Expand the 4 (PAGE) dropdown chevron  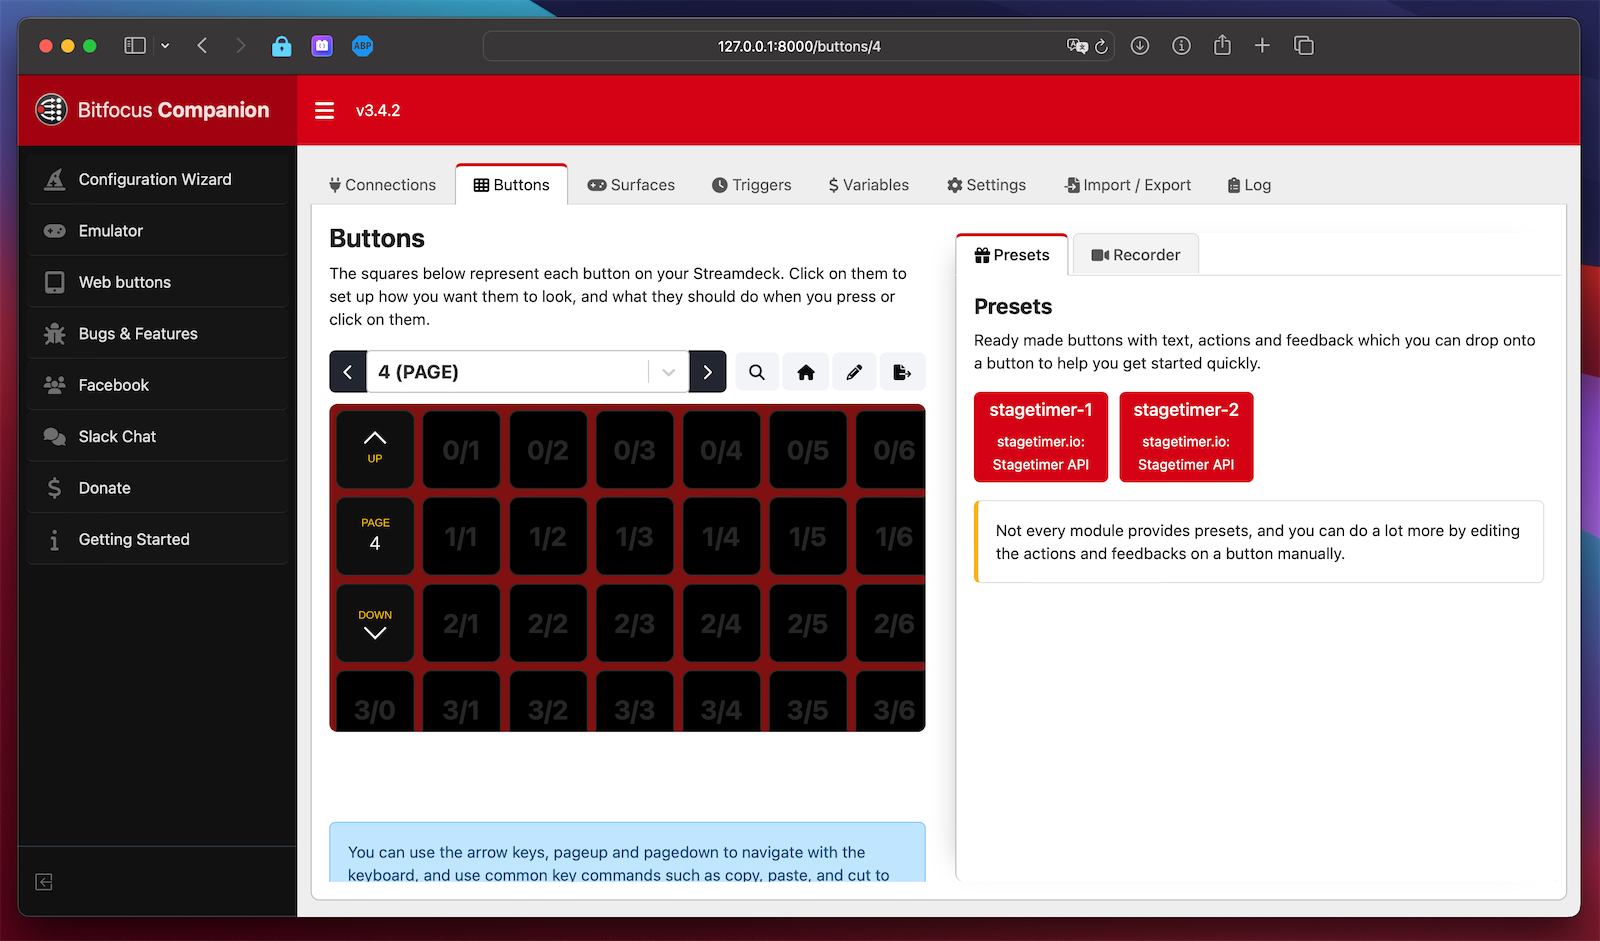[668, 372]
